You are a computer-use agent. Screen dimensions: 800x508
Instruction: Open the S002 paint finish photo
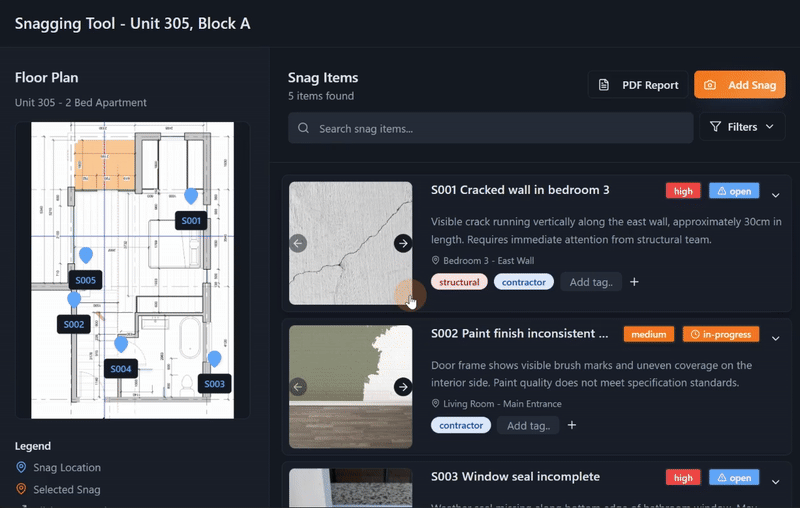pyautogui.click(x=351, y=387)
